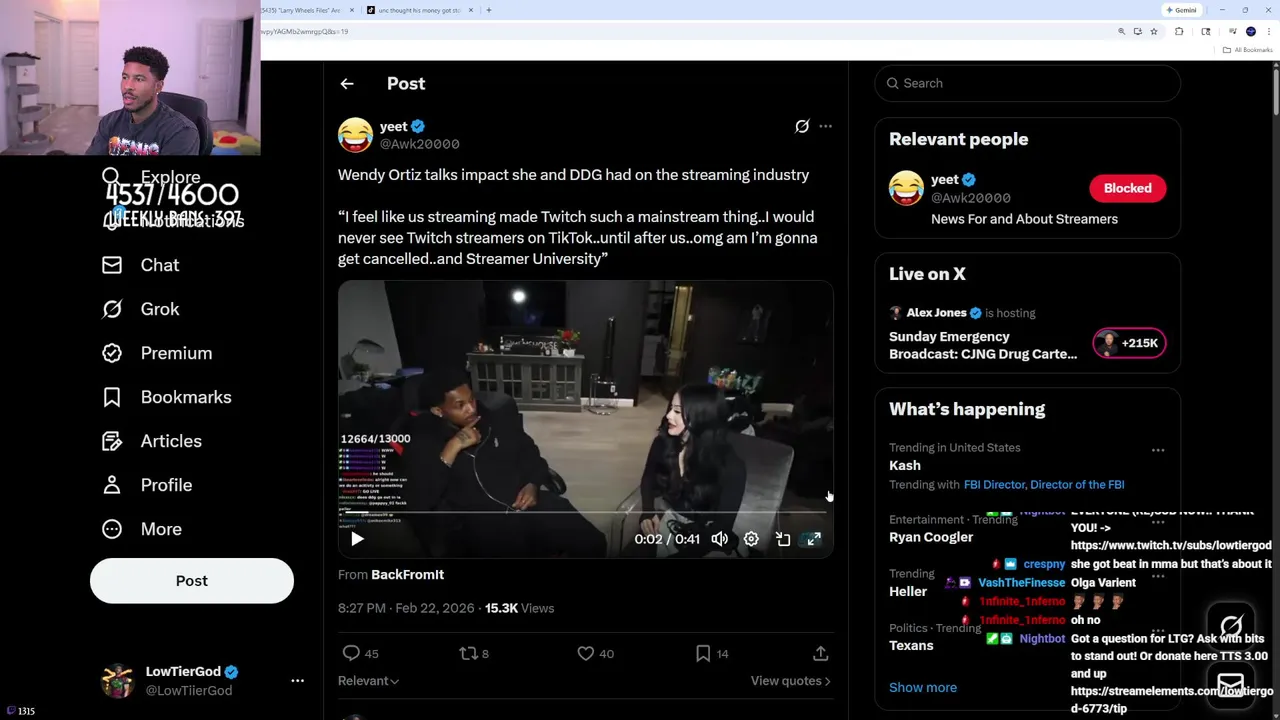This screenshot has height=720, width=1280.
Task: Toggle picture-in-picture for video
Action: coord(783,539)
